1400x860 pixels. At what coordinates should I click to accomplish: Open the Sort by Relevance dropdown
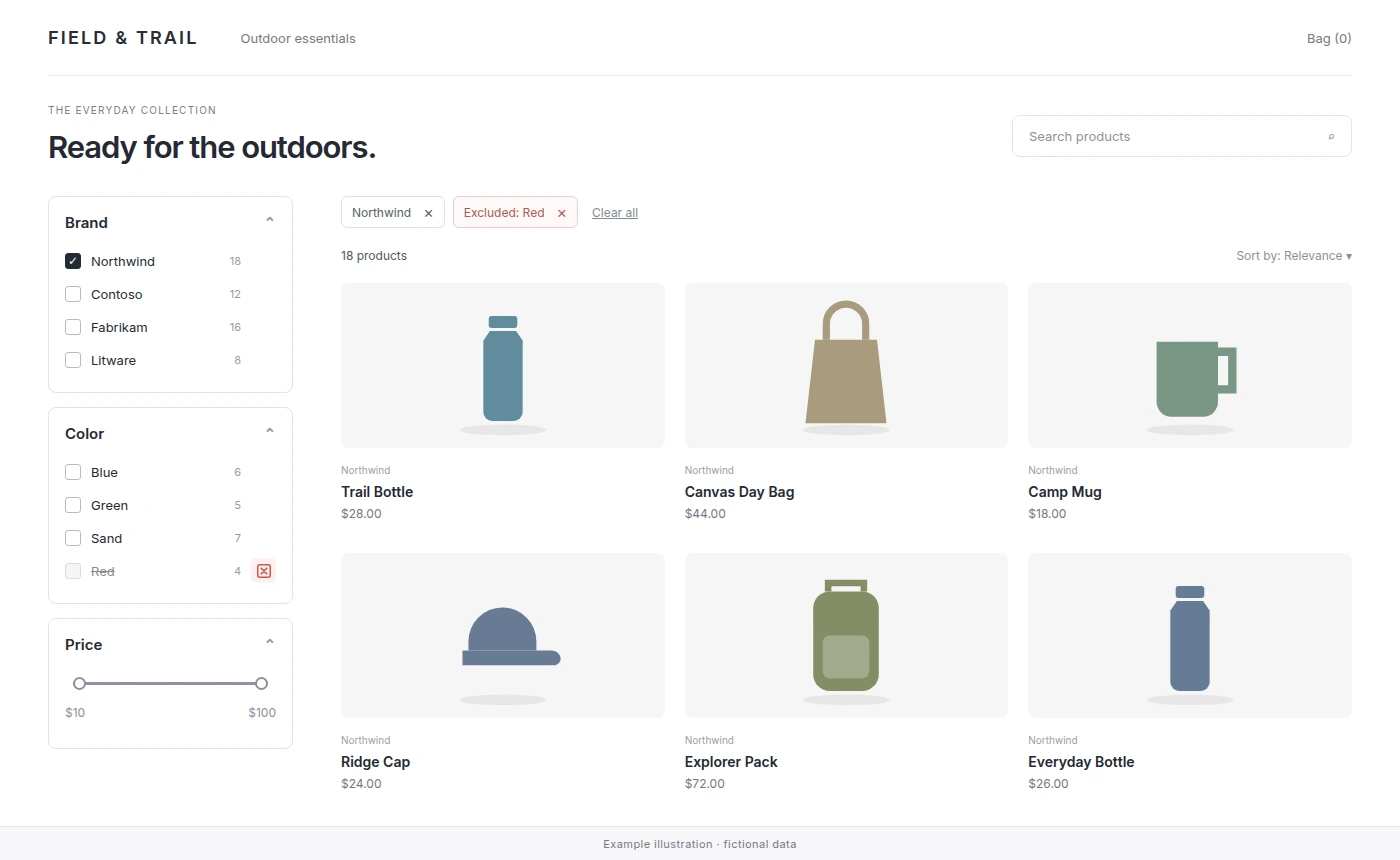1294,256
